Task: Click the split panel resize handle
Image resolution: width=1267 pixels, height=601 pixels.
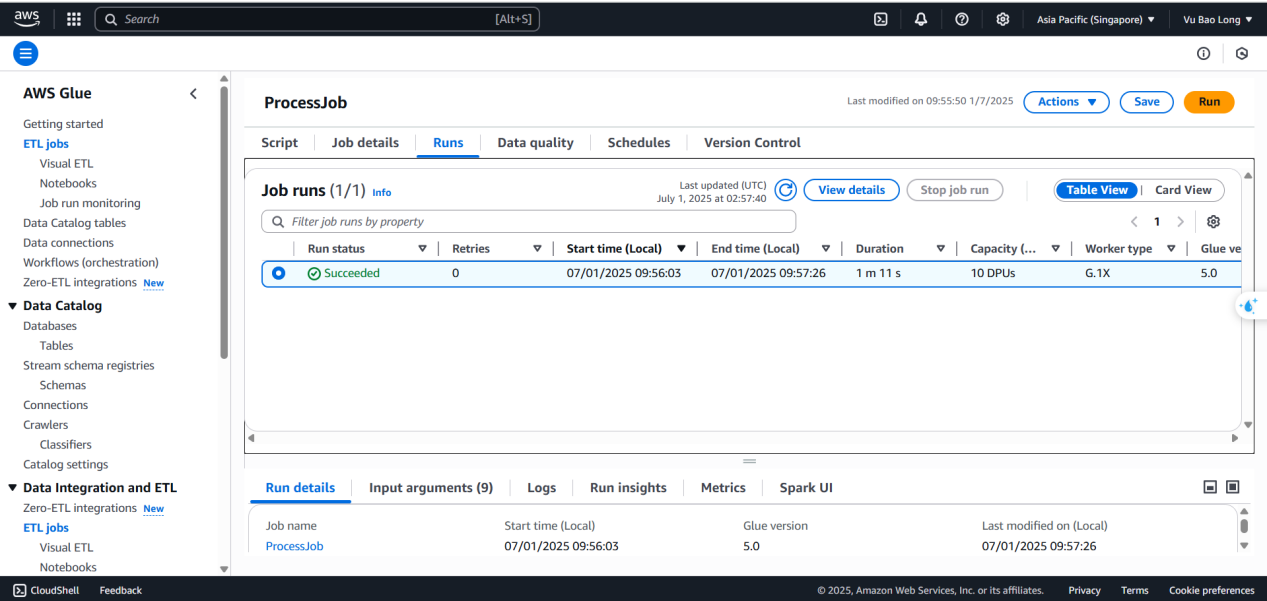Action: 749,461
